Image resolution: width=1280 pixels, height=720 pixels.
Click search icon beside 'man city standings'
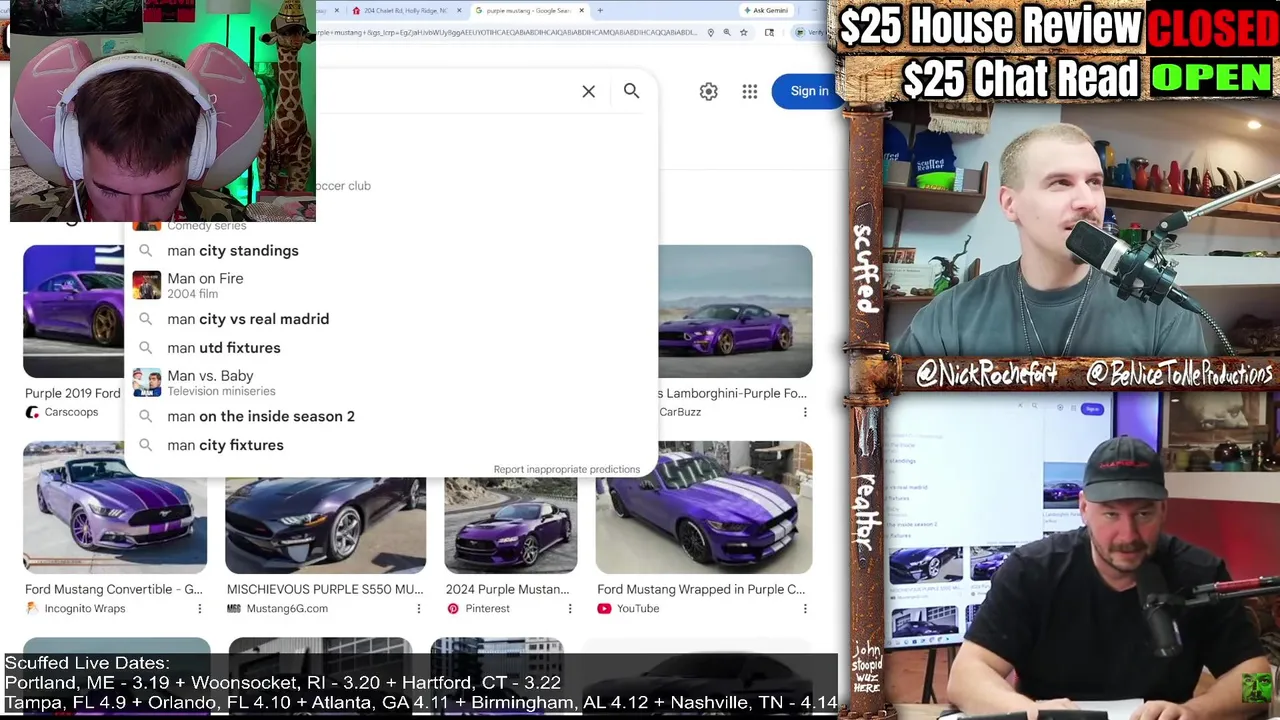146,251
